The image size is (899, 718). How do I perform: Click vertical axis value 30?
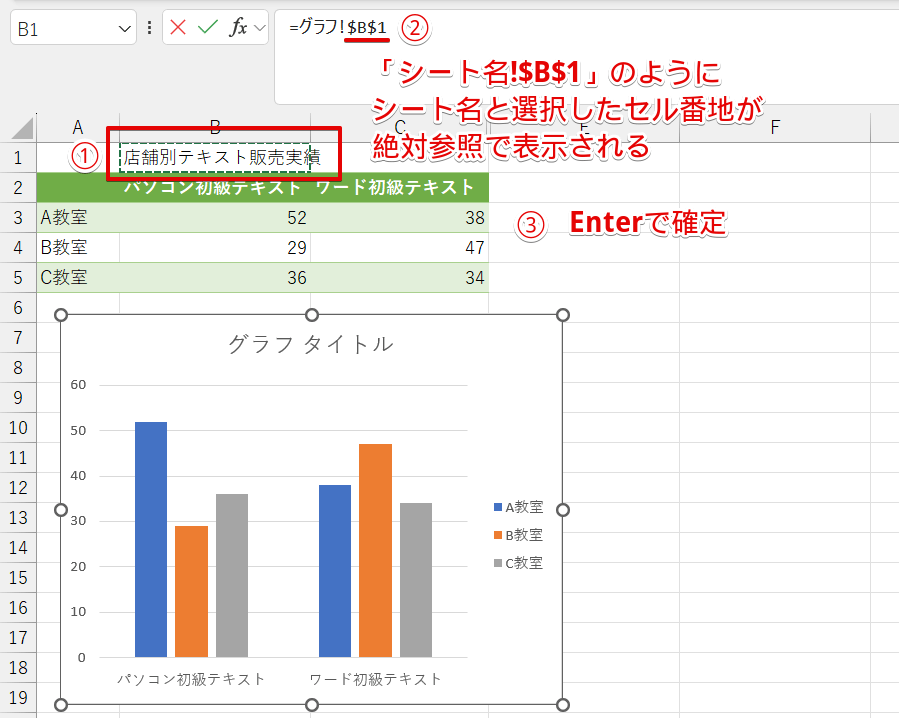click(79, 521)
